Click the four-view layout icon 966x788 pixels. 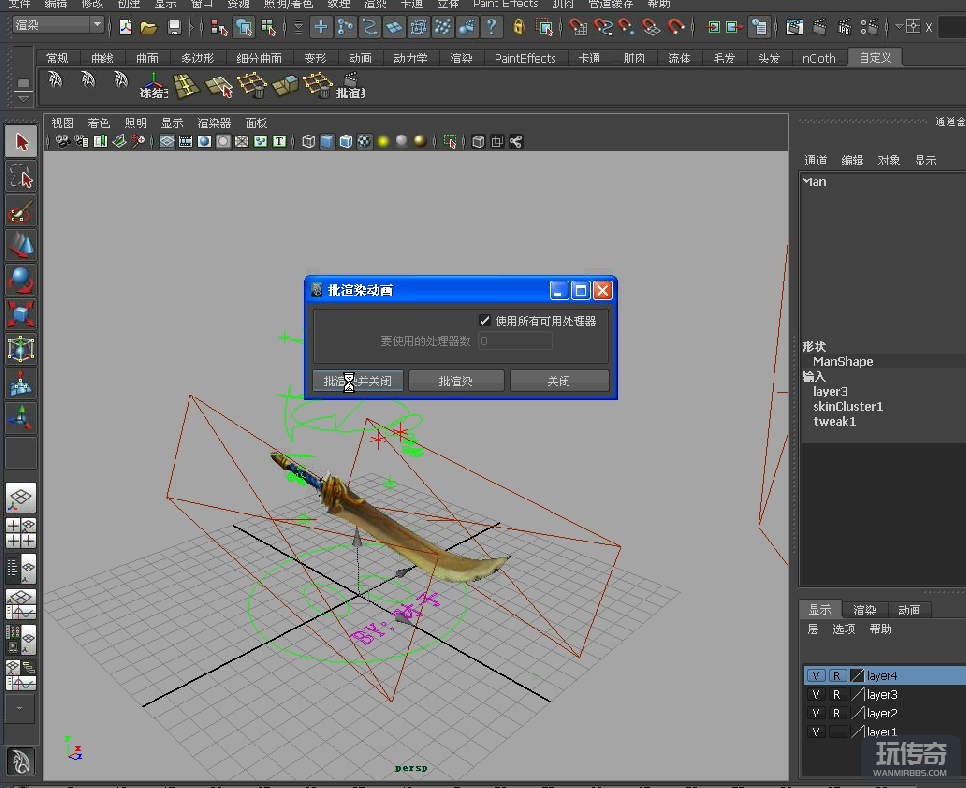(x=21, y=533)
